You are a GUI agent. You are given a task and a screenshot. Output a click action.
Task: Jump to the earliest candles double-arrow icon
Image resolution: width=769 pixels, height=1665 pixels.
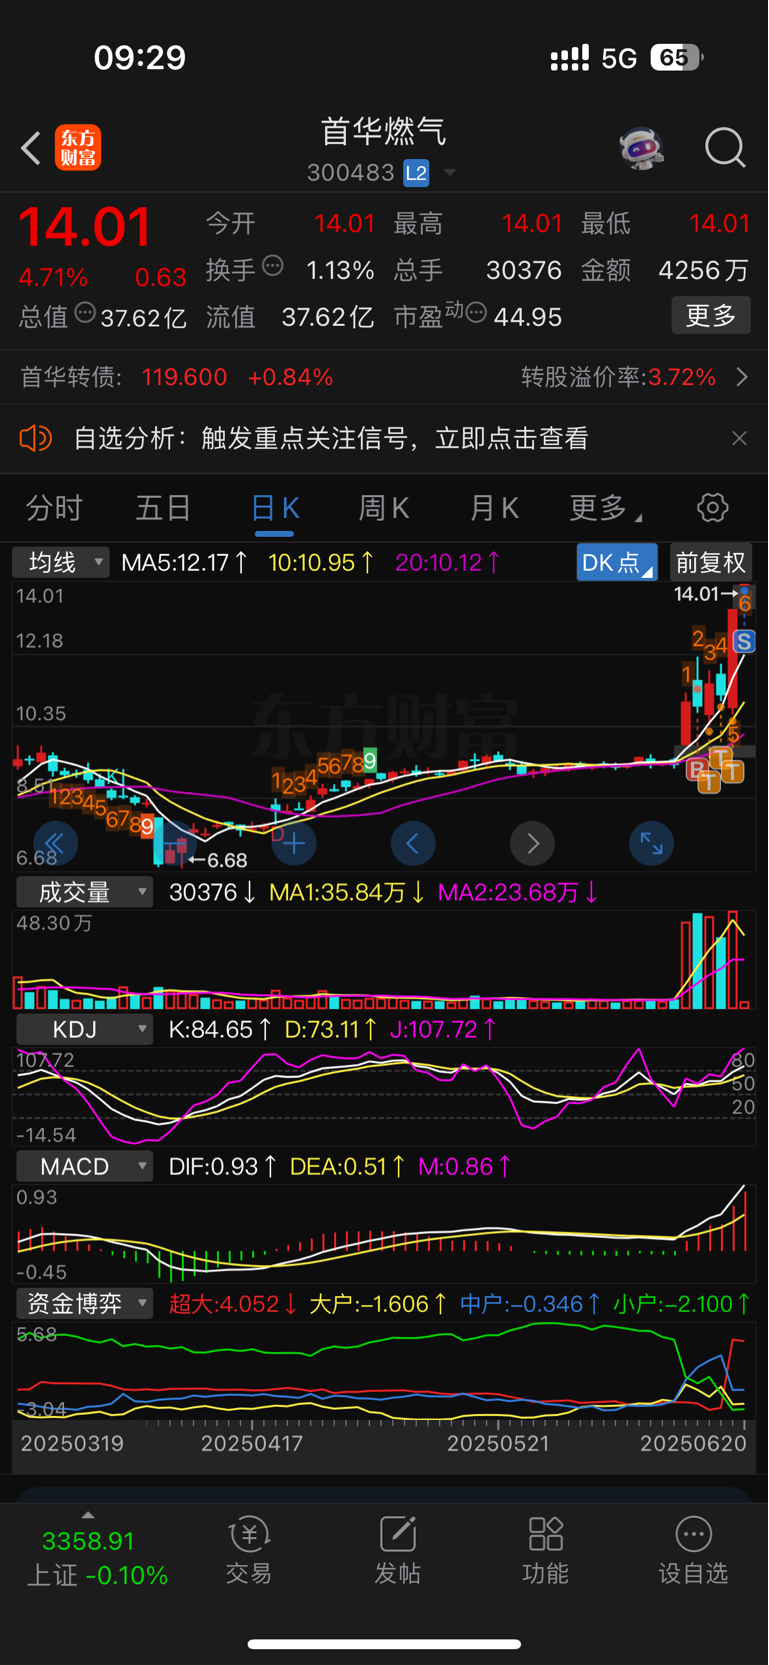[x=55, y=843]
